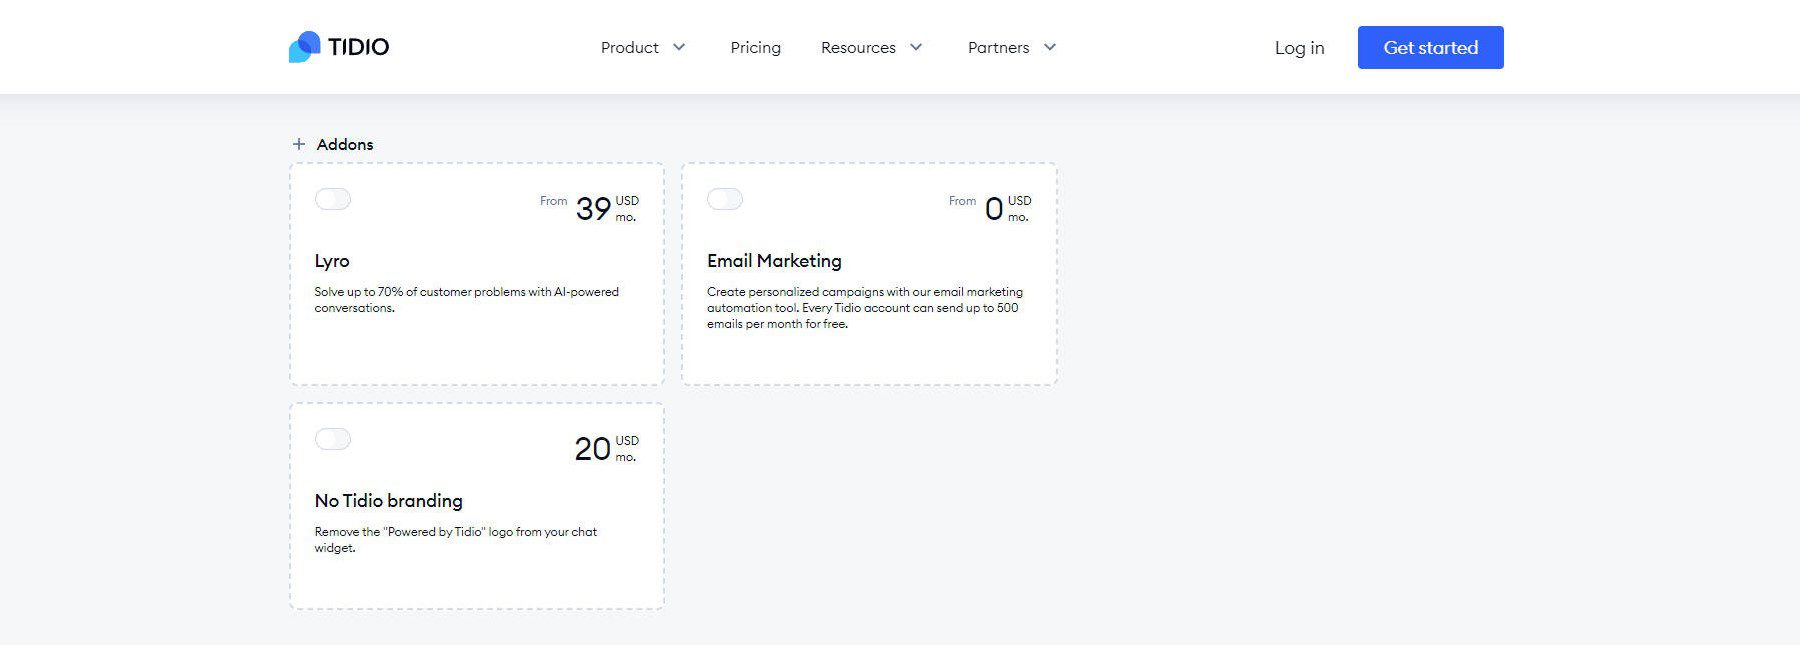Open the Pricing page in navigation
The height and width of the screenshot is (645, 1800).
[x=755, y=47]
